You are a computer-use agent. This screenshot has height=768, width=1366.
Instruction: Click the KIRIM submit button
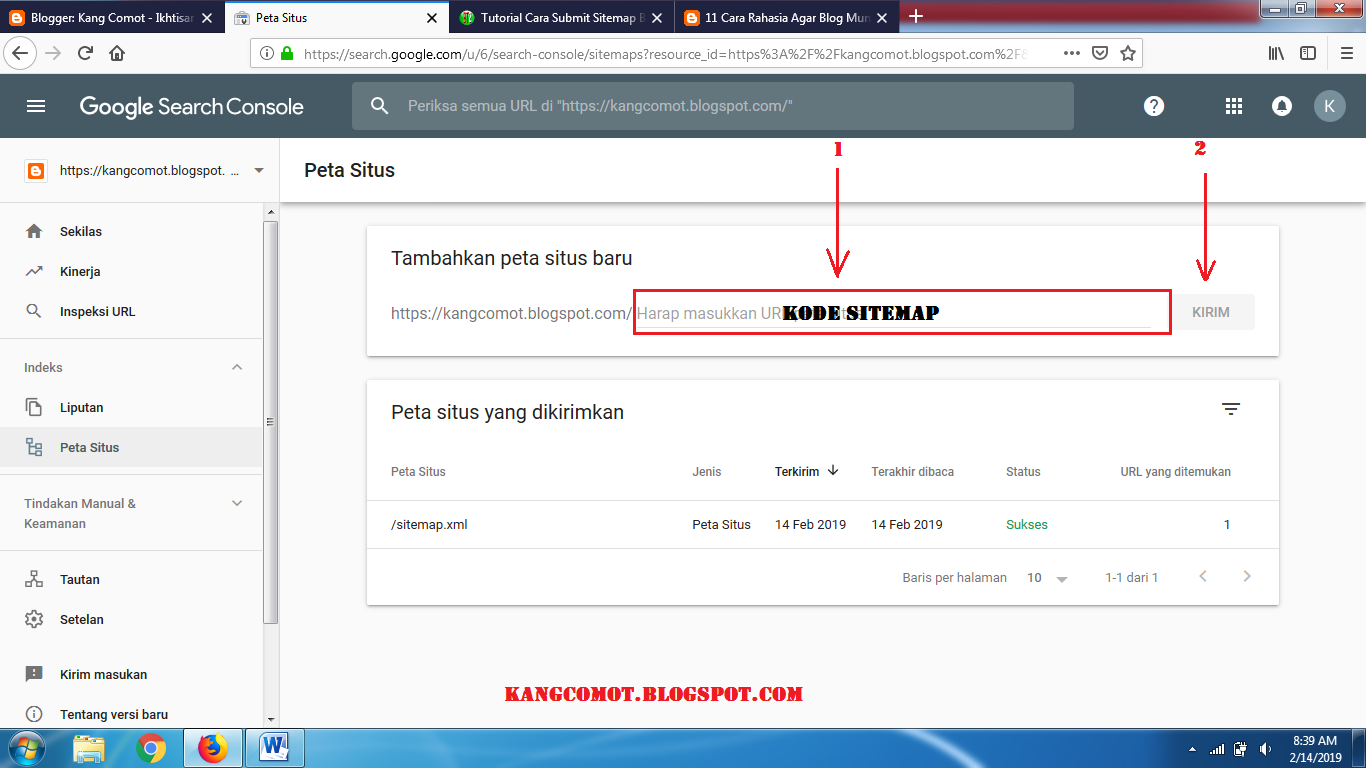1211,312
